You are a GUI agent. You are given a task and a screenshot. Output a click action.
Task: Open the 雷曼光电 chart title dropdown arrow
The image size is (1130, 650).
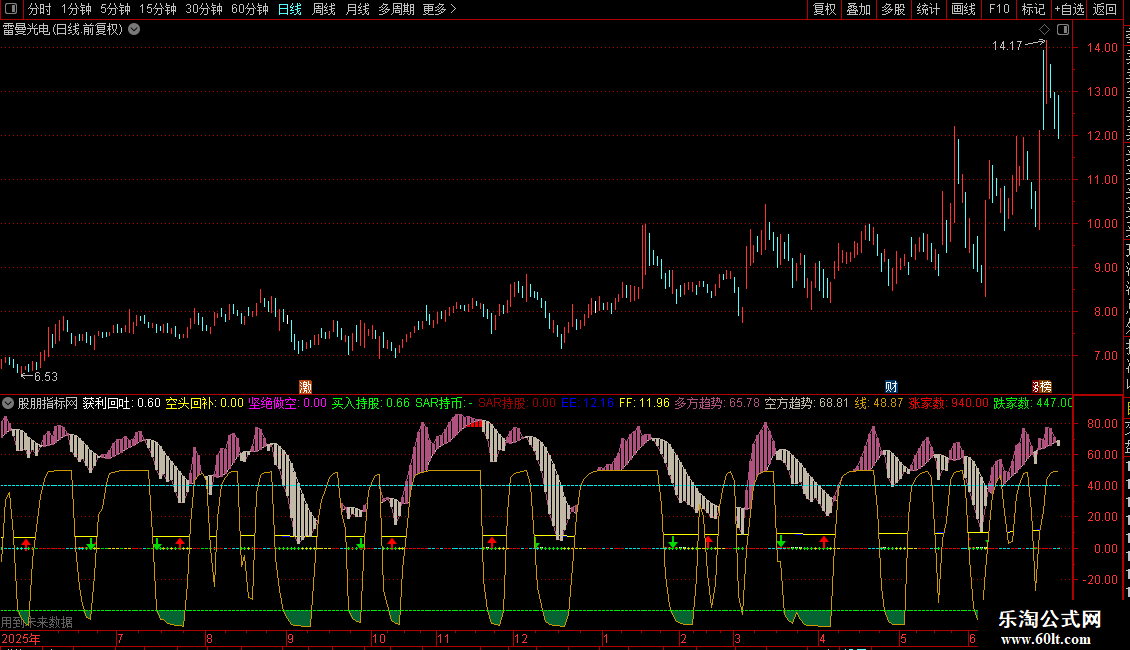point(134,30)
